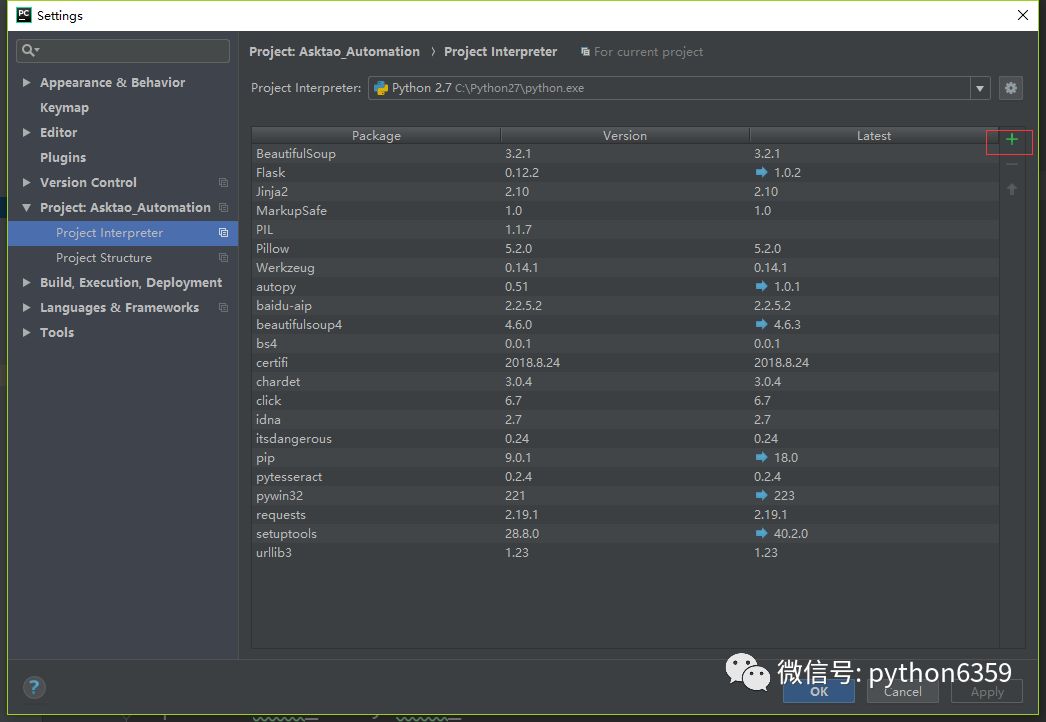Select the click package row
This screenshot has width=1046, height=722.
tap(625, 400)
